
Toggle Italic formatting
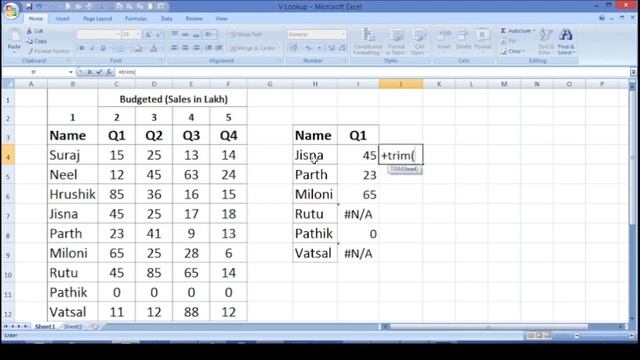coord(92,49)
